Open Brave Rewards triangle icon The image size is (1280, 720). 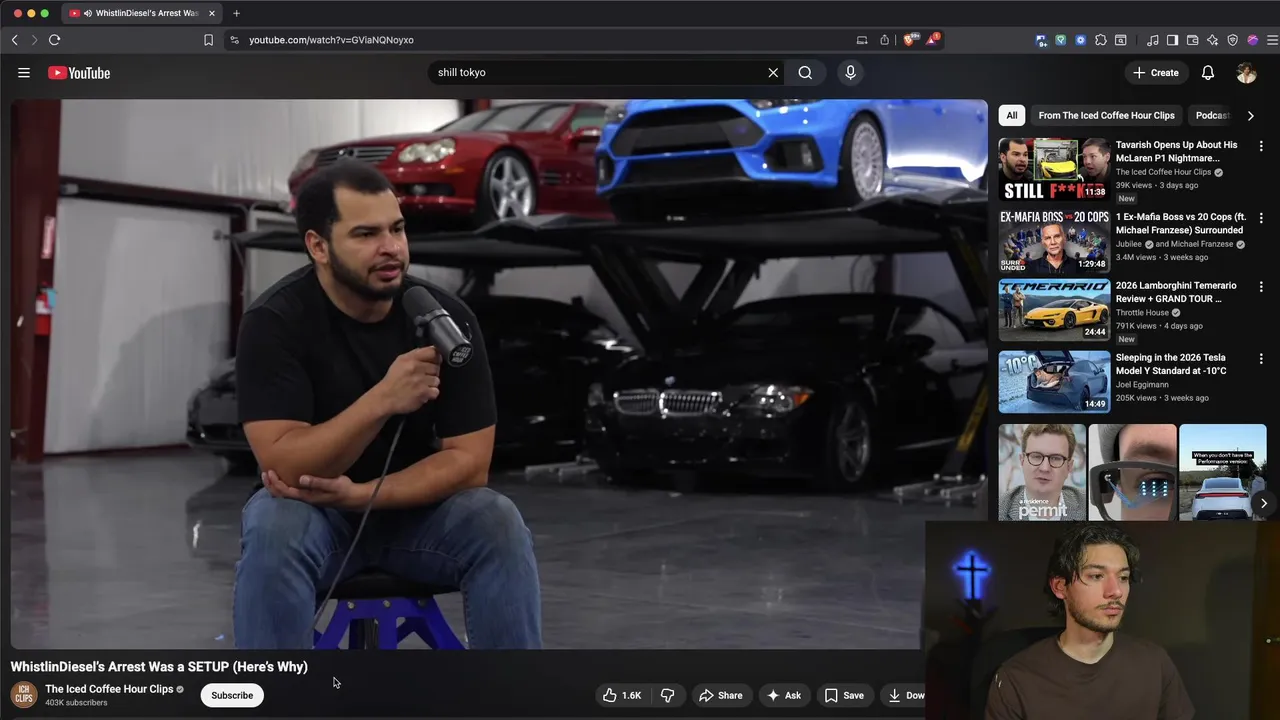coord(932,40)
